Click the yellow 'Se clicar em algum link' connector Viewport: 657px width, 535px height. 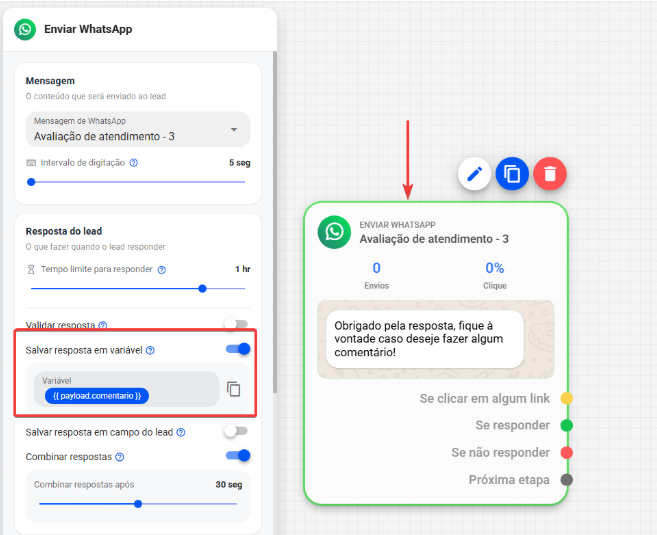point(566,398)
